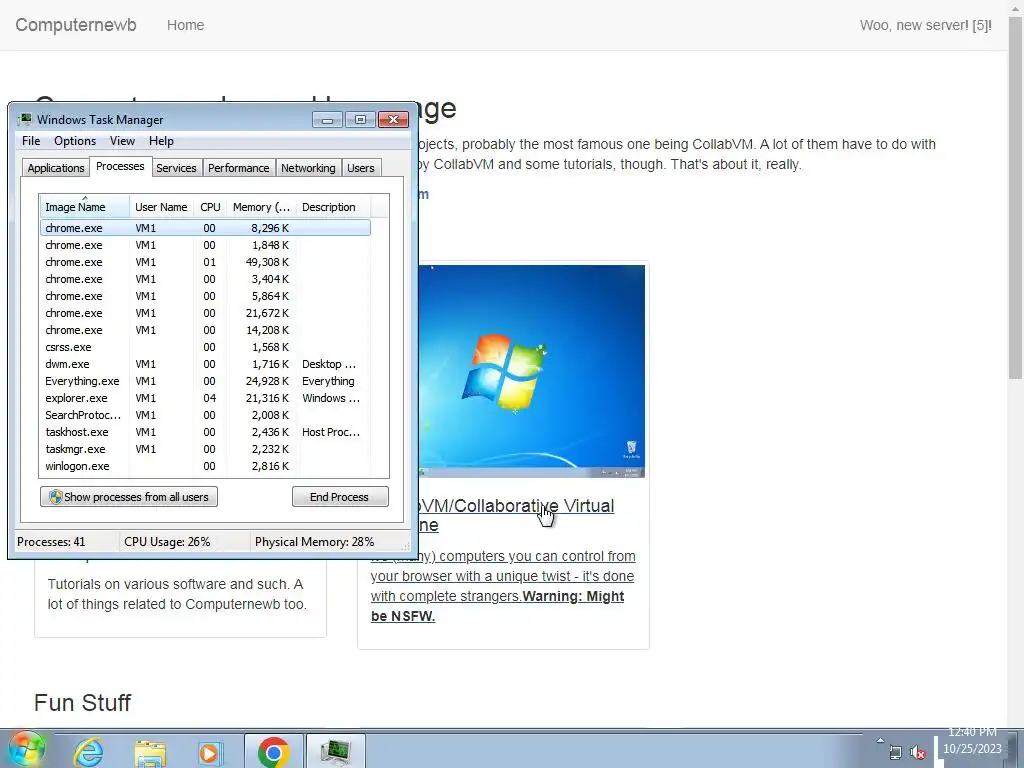1024x768 pixels.
Task: Switch to the Processes tab
Action: [x=120, y=167]
